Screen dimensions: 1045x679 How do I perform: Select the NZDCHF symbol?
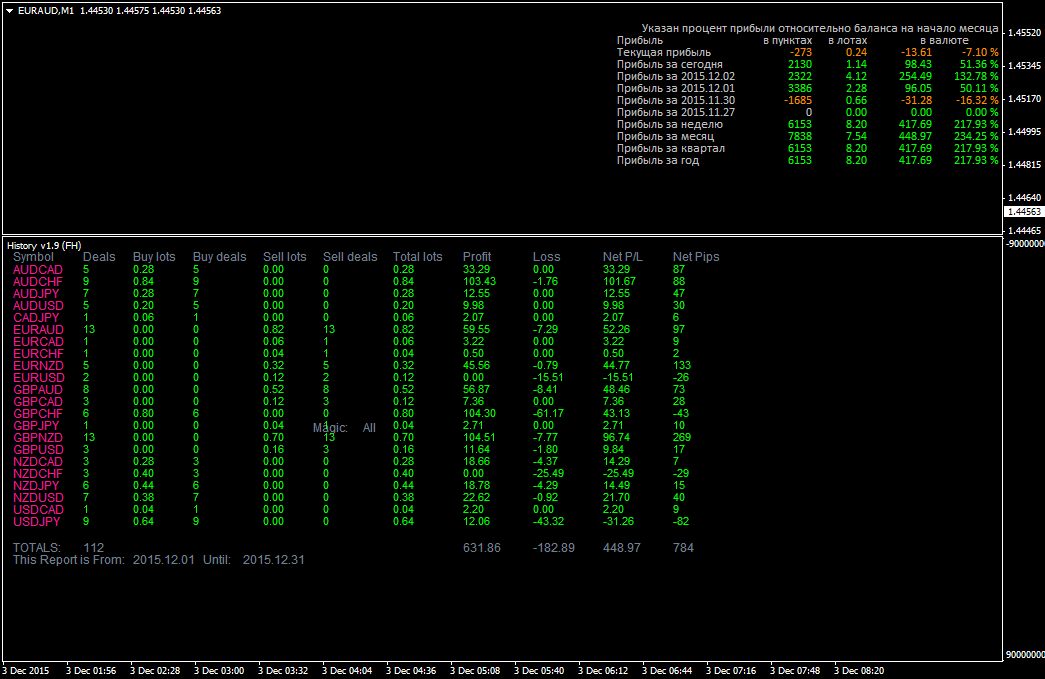pyautogui.click(x=38, y=474)
